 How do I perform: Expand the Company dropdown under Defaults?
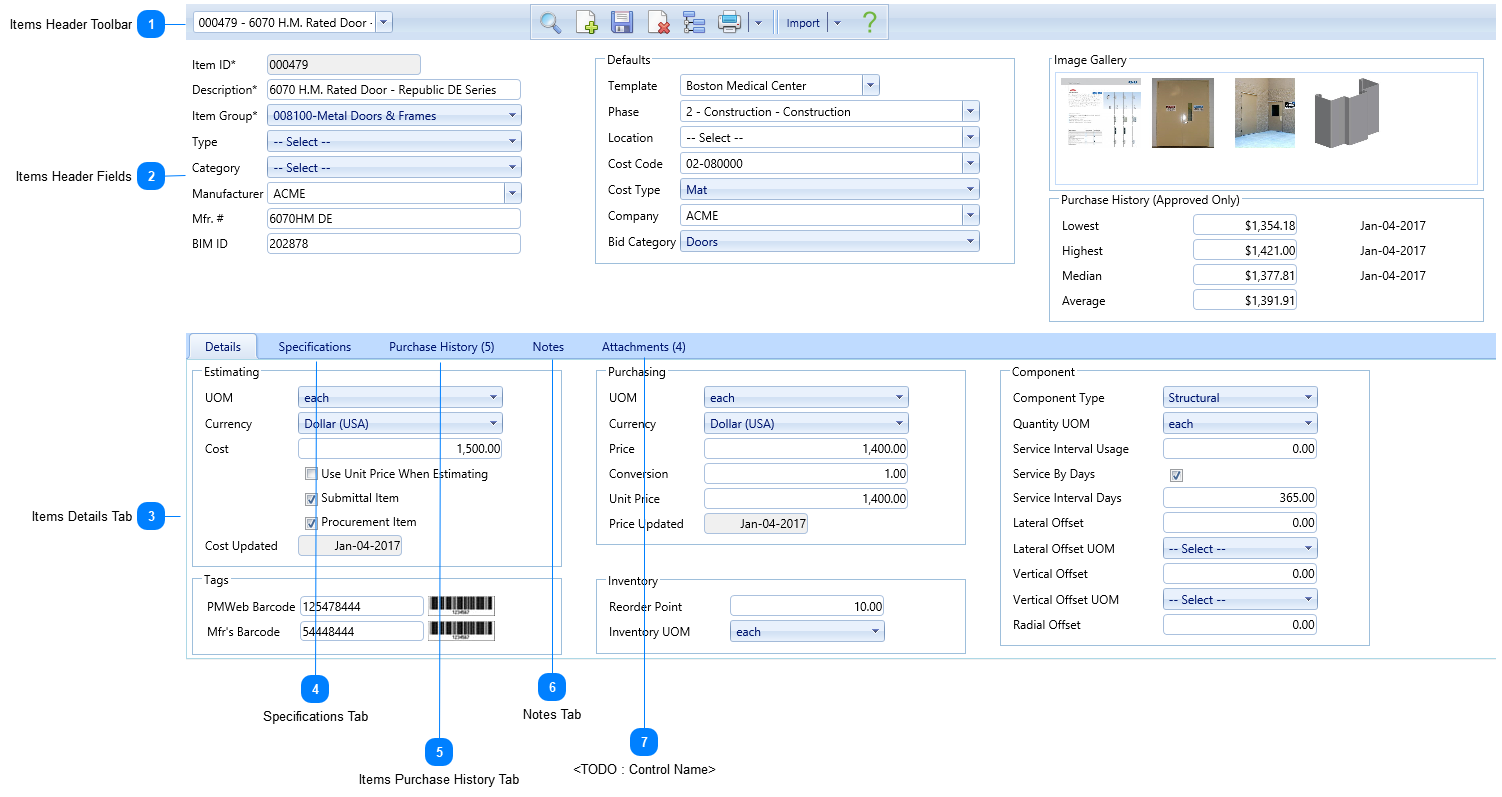[x=970, y=215]
